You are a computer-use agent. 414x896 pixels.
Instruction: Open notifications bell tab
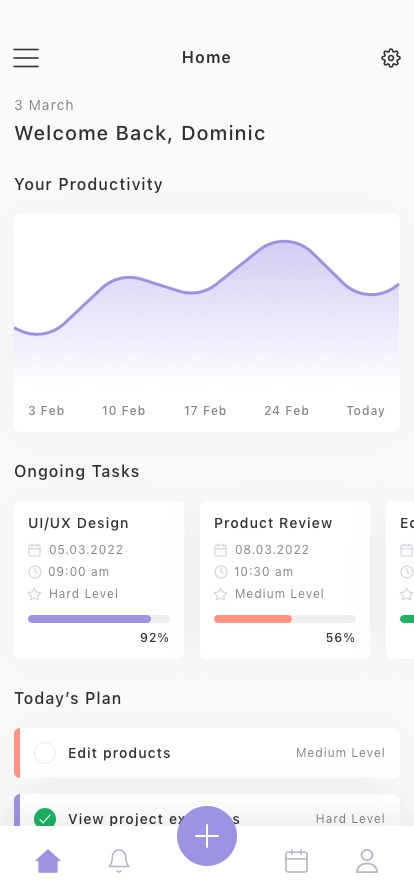coord(119,861)
